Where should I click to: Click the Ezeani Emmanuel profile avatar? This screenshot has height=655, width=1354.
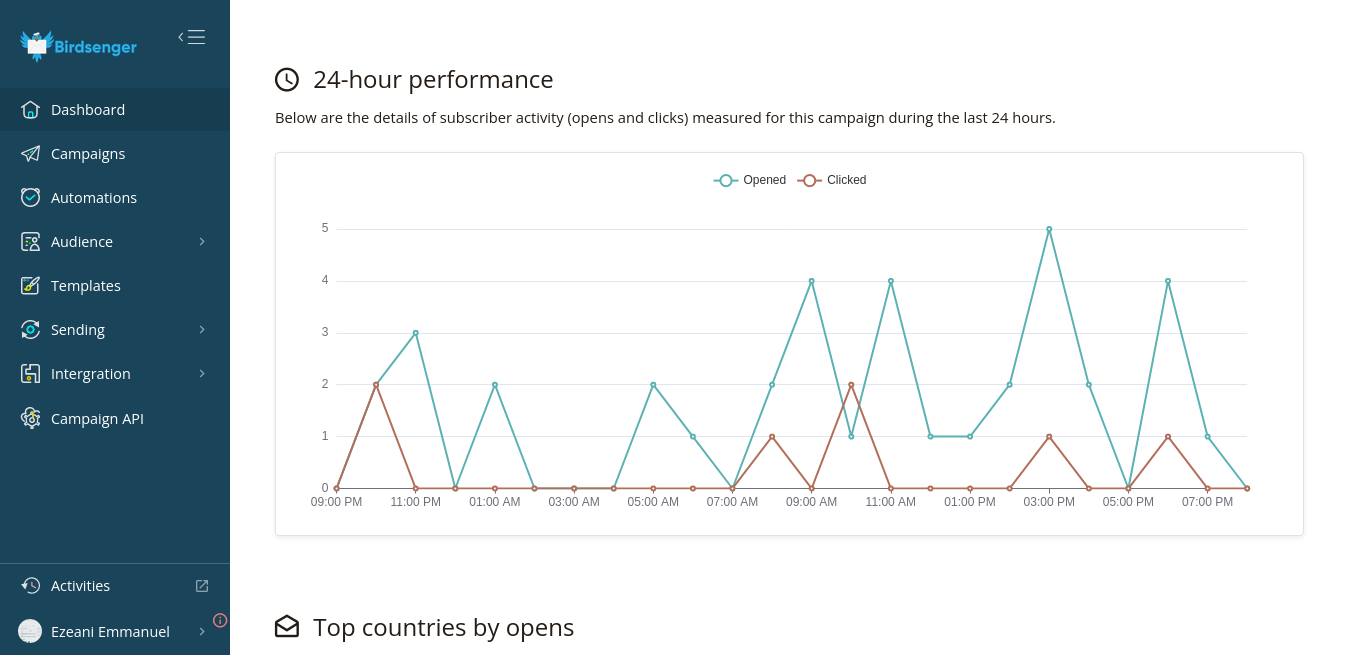[x=30, y=631]
